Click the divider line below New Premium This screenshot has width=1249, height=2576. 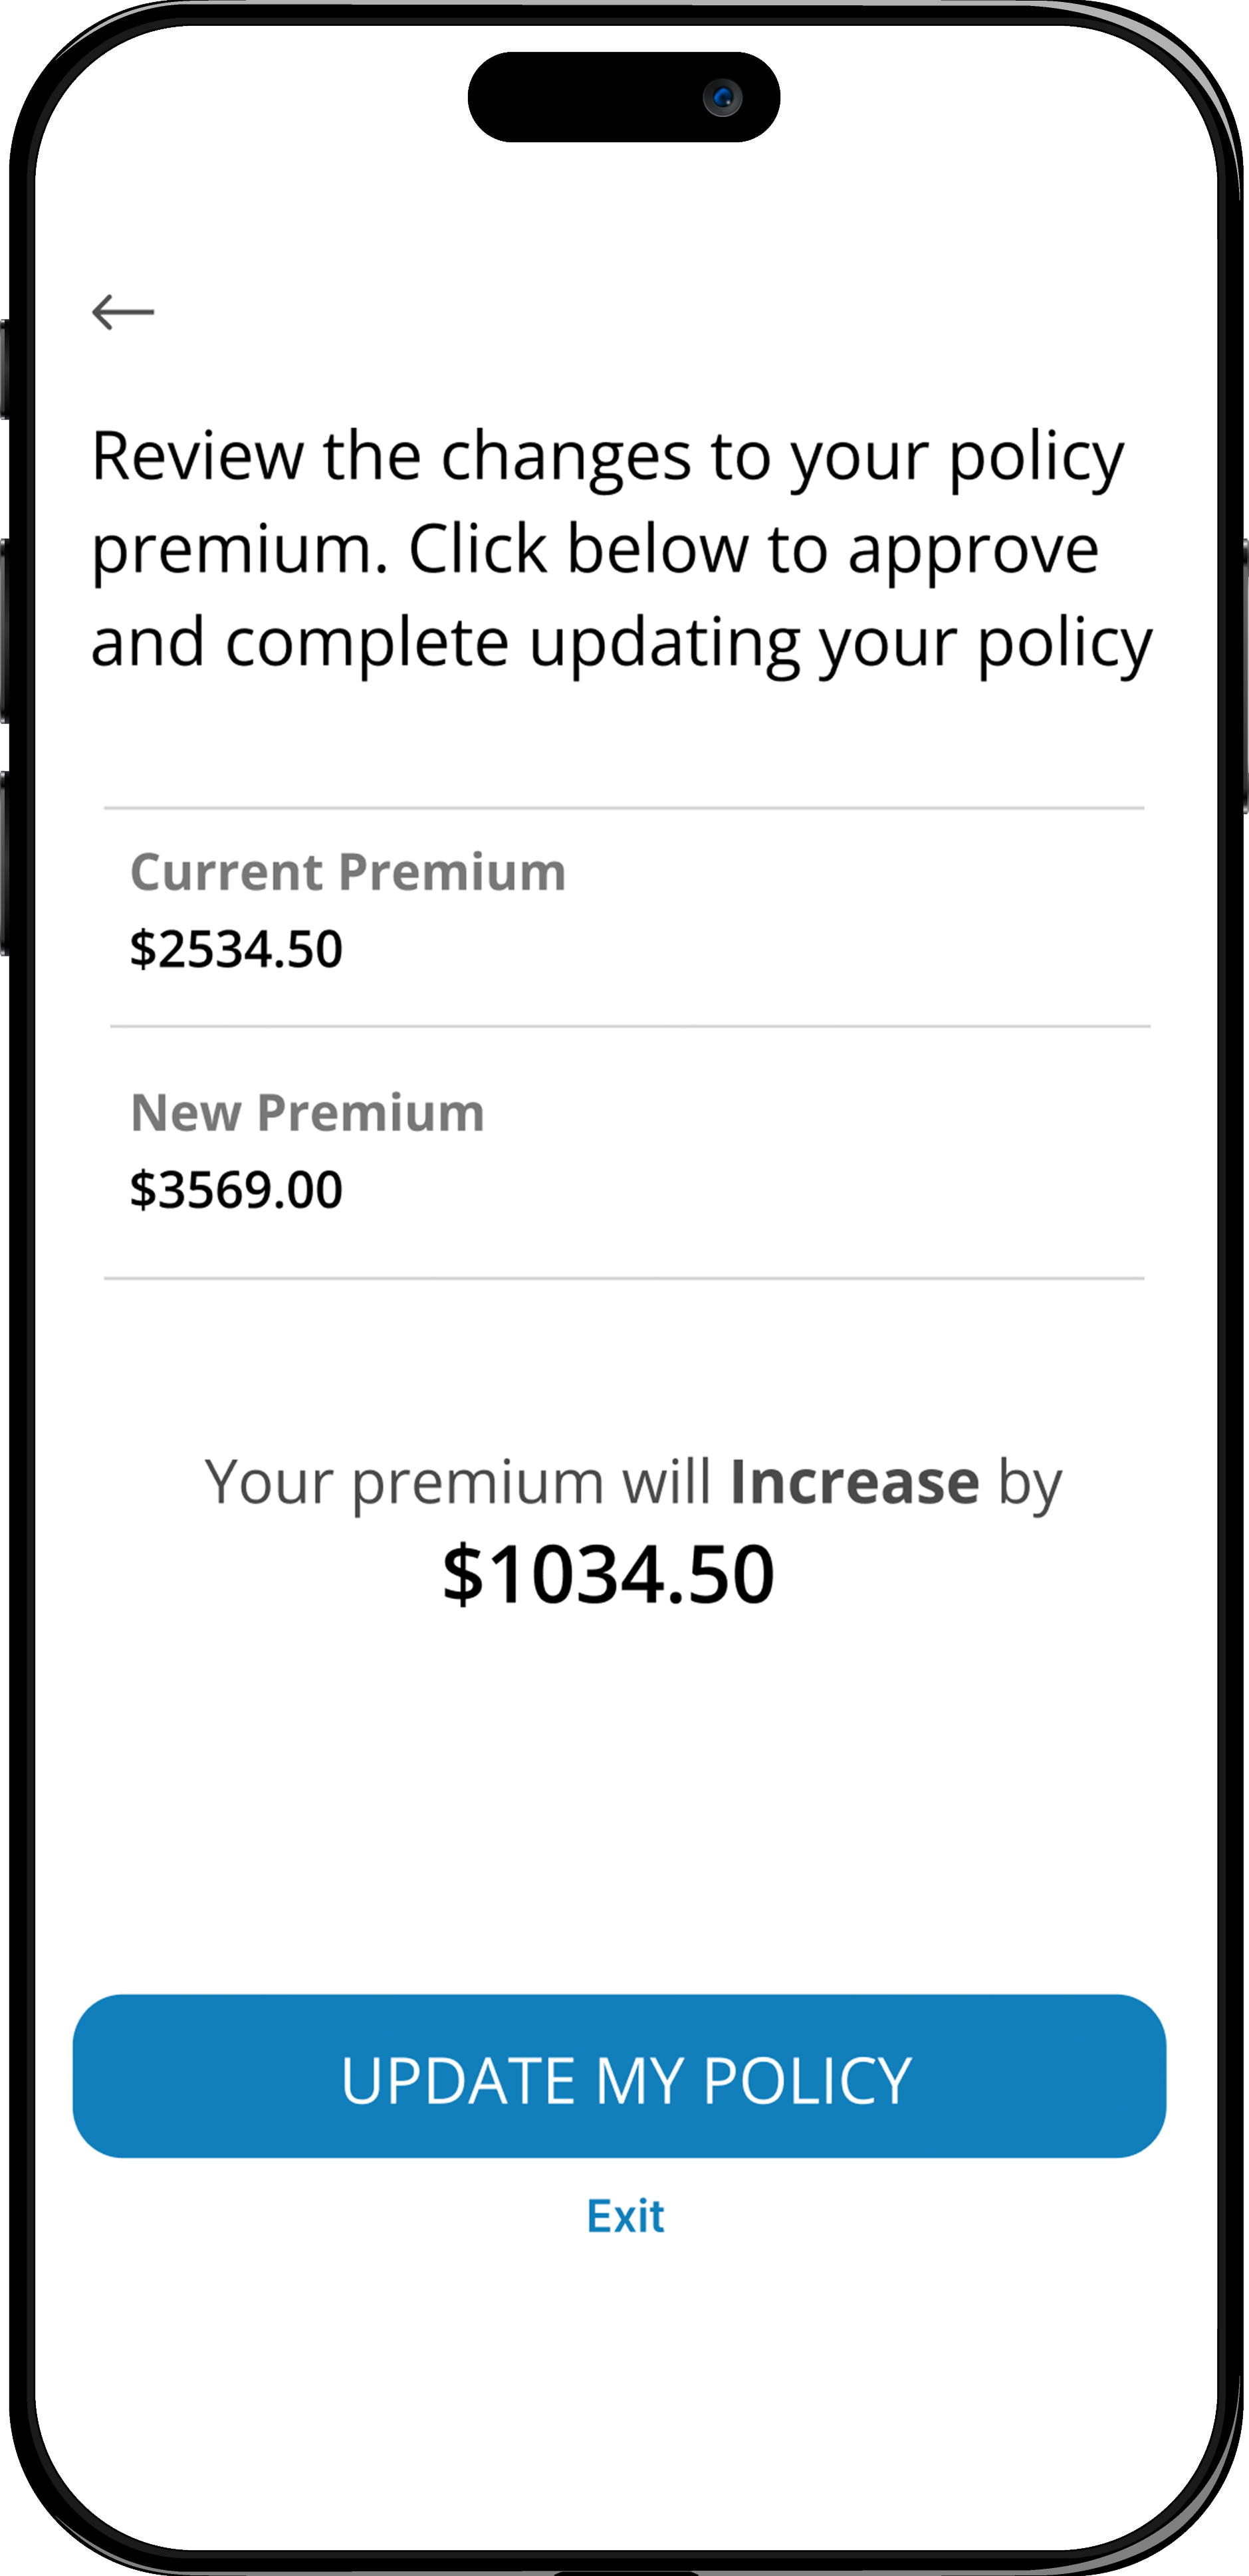[x=624, y=1278]
